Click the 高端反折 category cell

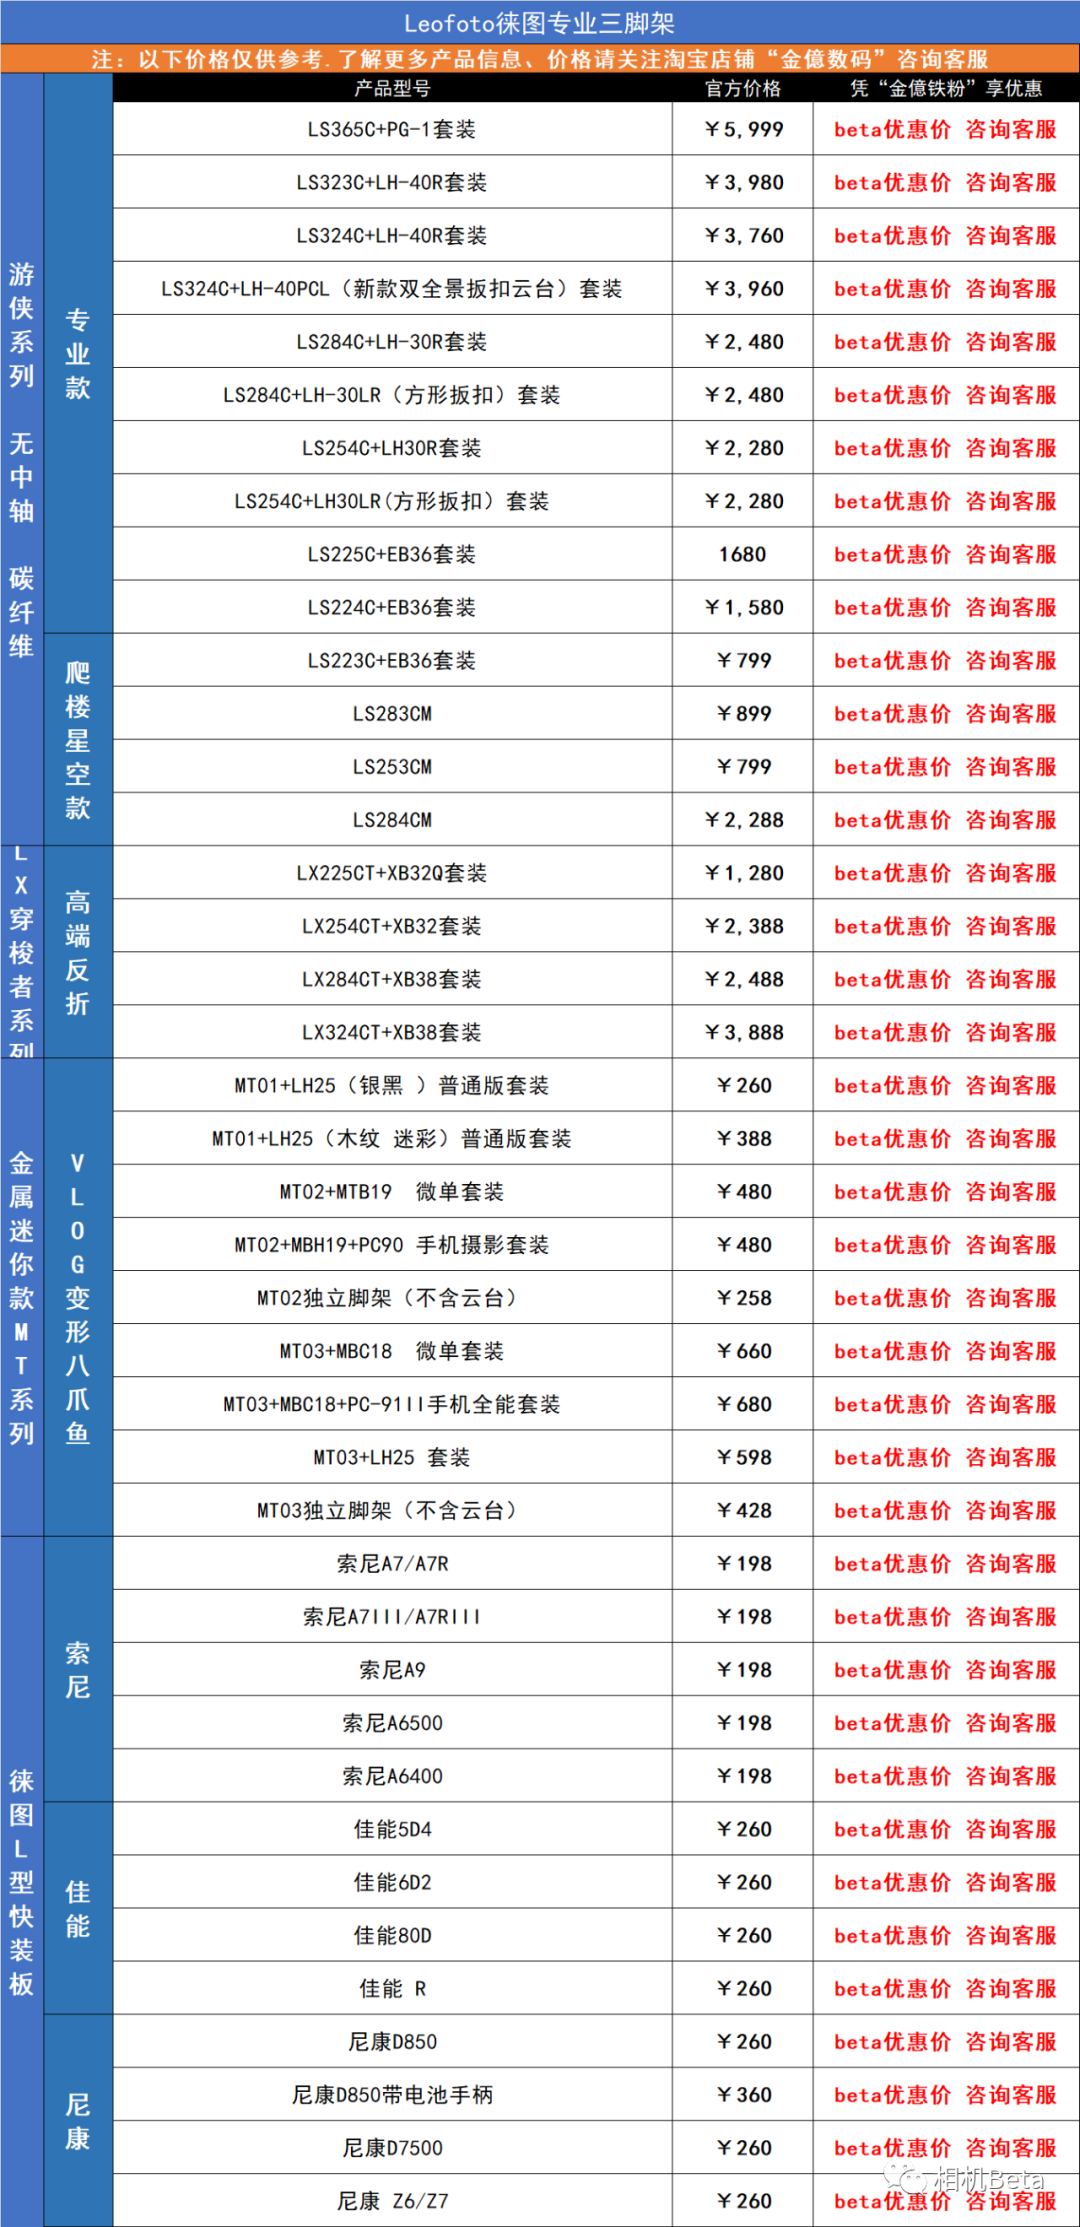click(x=78, y=951)
